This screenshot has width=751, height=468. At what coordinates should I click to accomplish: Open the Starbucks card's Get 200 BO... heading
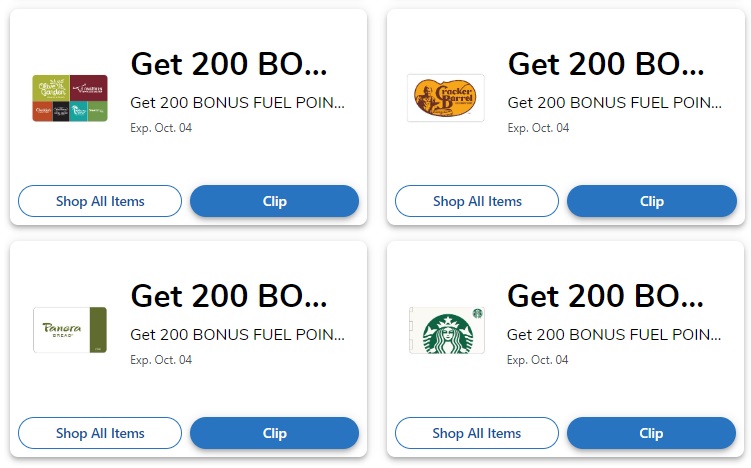coord(605,296)
